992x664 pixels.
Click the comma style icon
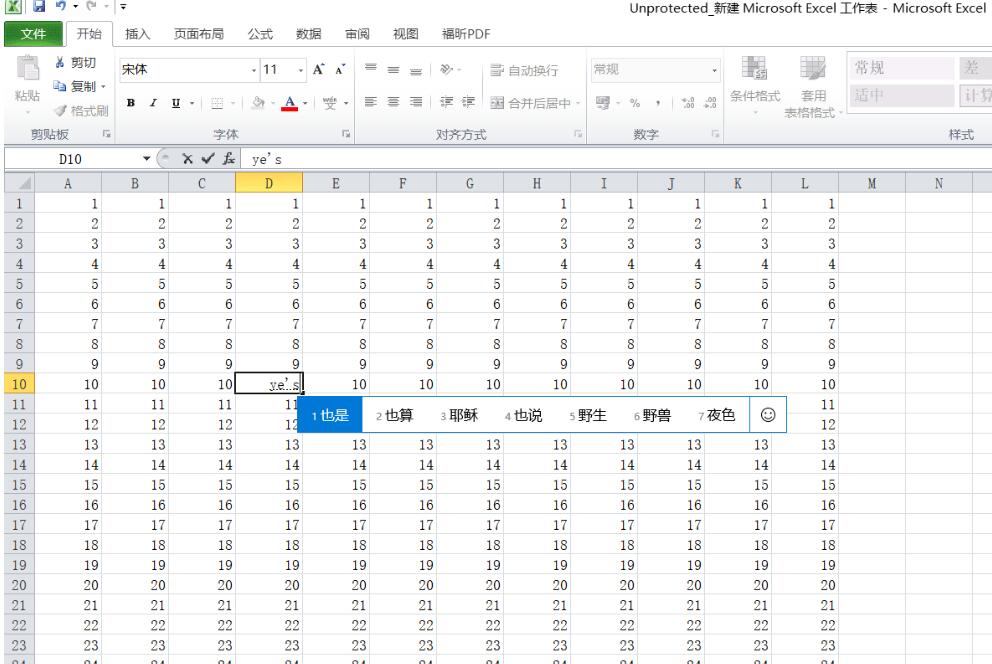658,103
